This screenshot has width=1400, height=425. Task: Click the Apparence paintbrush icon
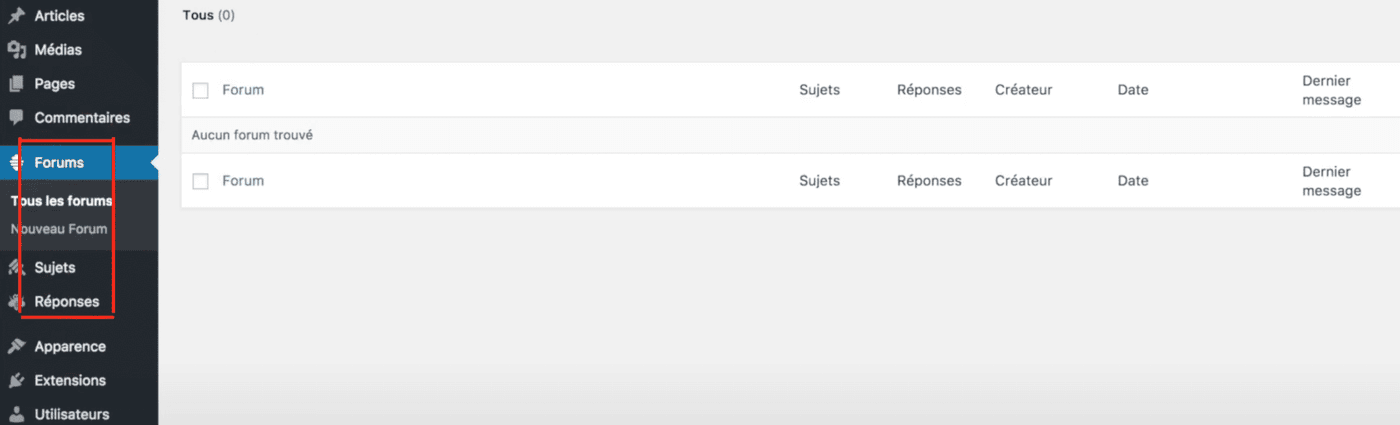click(x=16, y=347)
